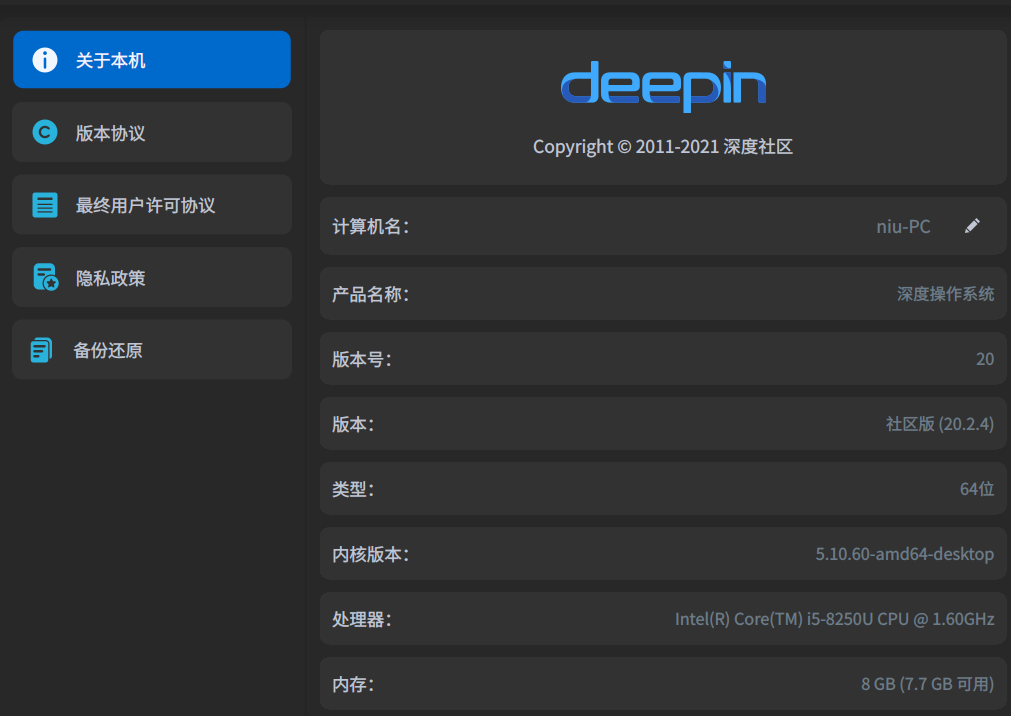
Task: Click type value 64位
Action: click(x=977, y=489)
